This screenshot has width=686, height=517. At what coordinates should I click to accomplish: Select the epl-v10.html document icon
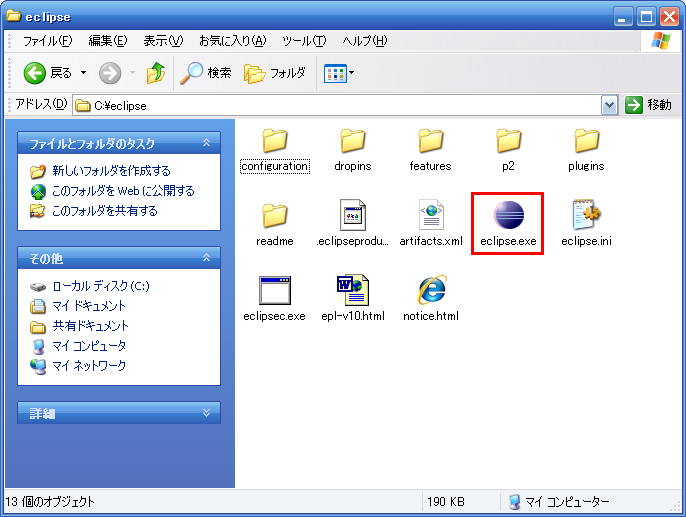353,290
